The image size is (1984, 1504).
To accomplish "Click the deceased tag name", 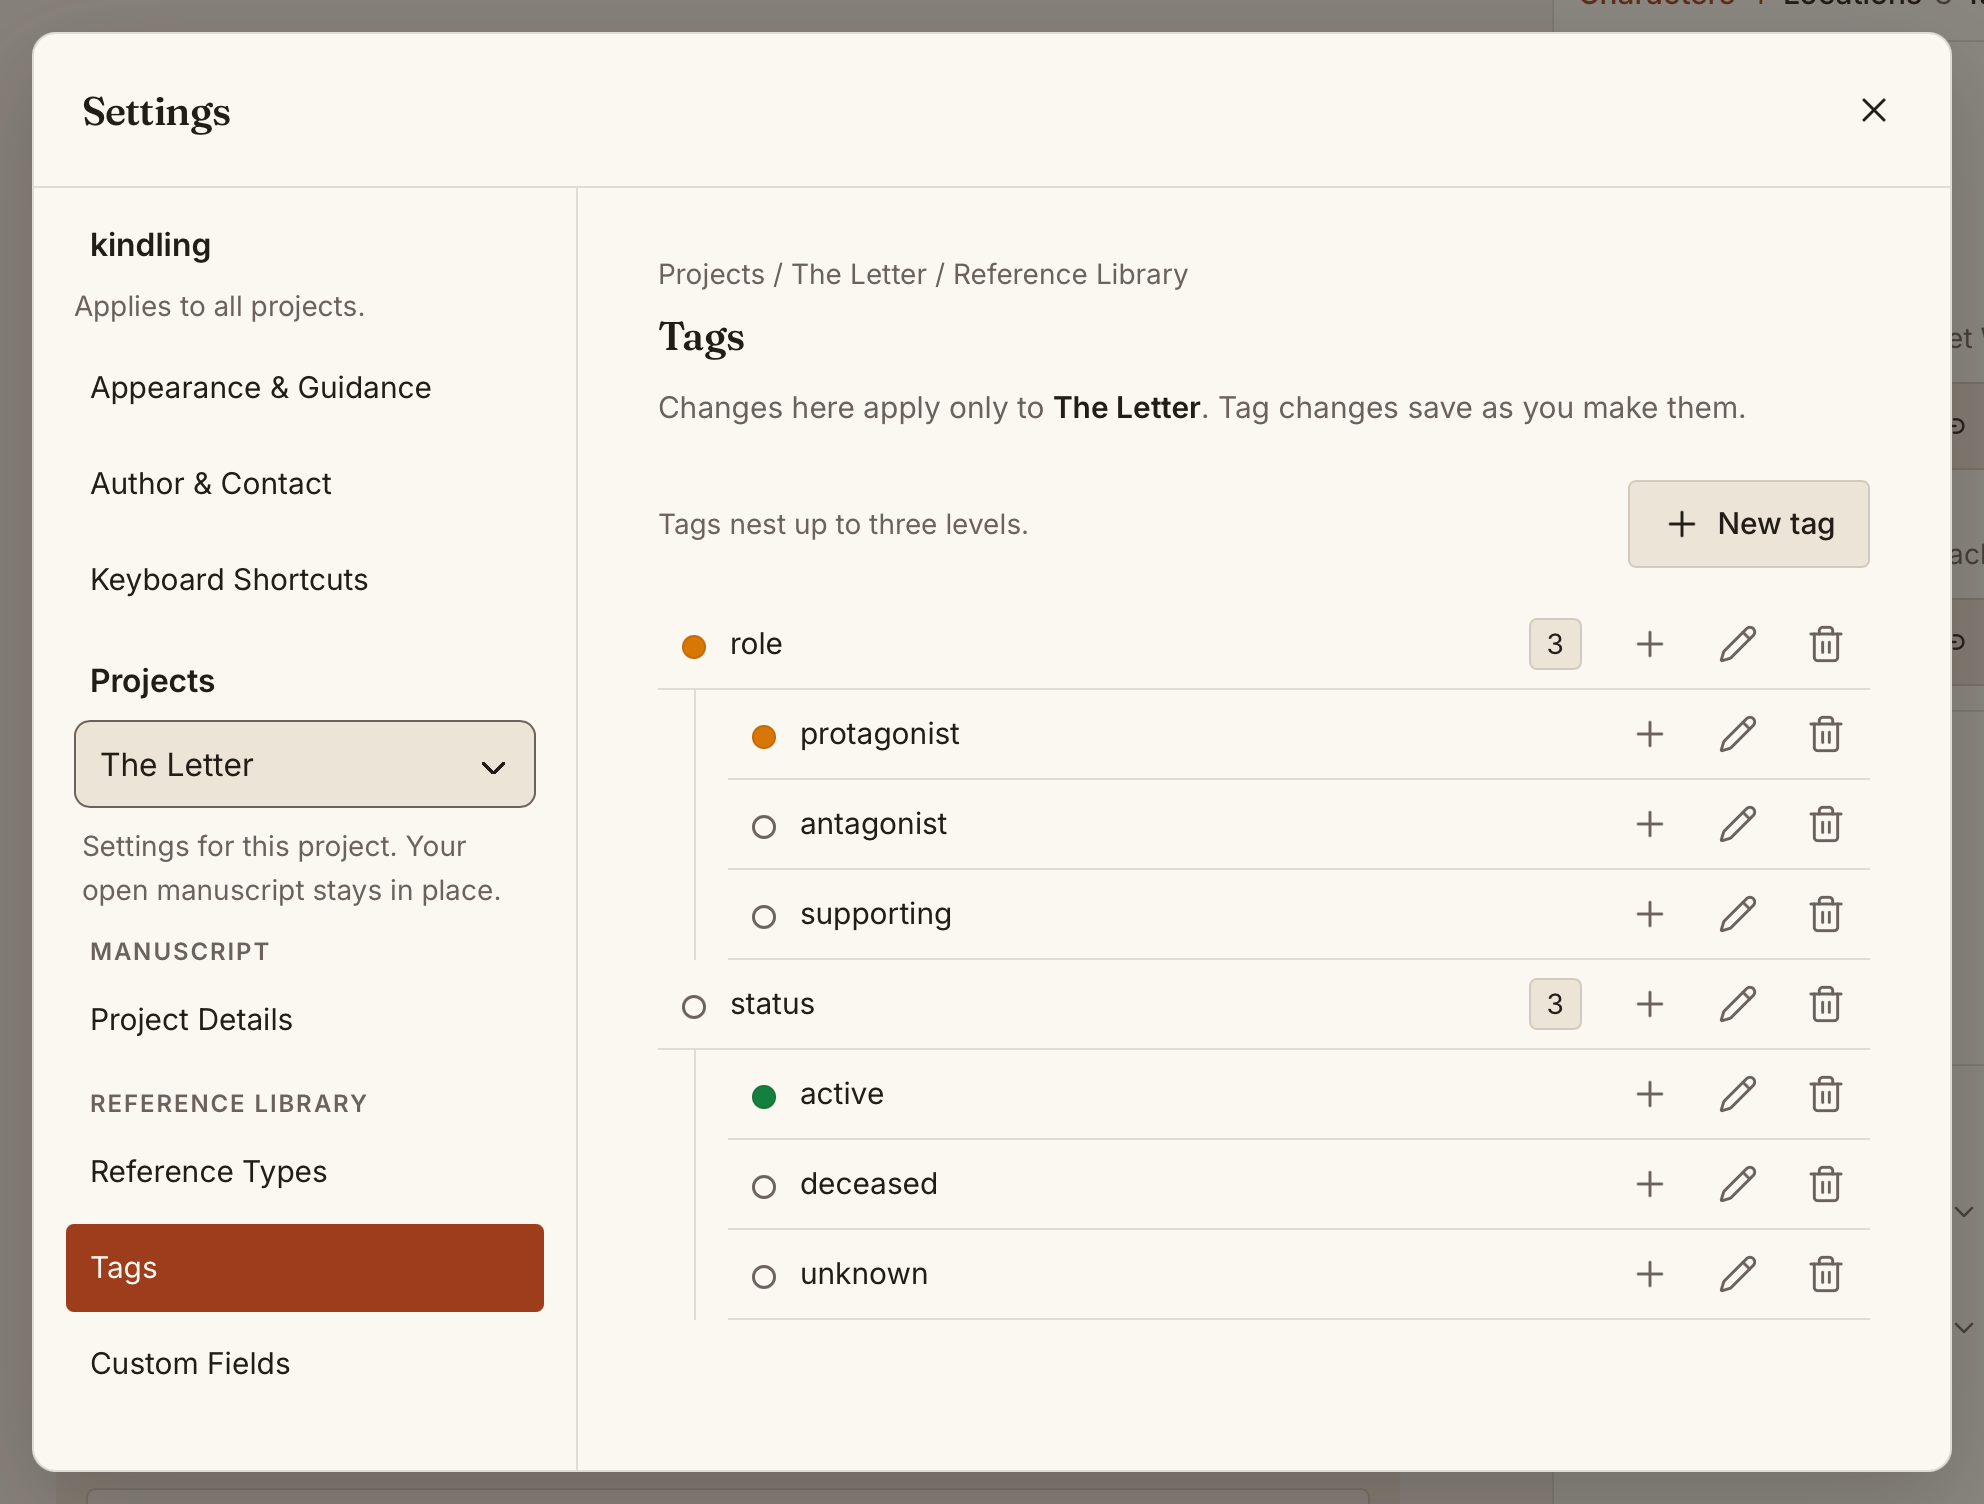I will click(869, 1184).
